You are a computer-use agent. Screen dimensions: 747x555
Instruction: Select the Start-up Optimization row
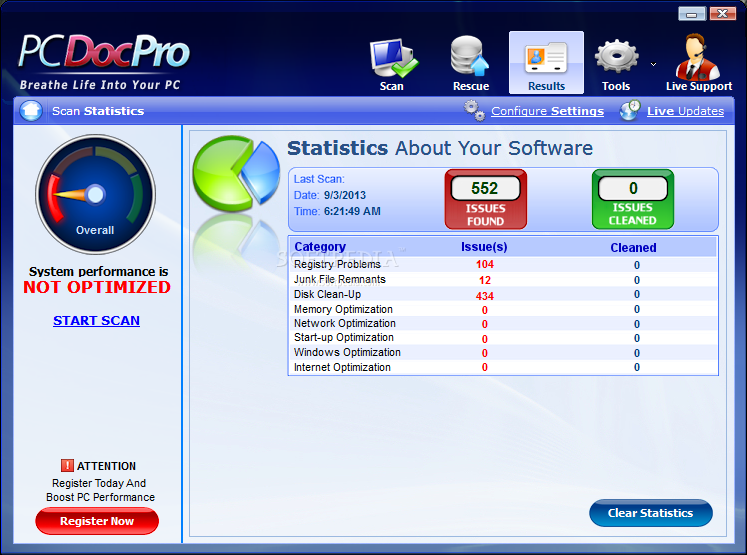503,338
